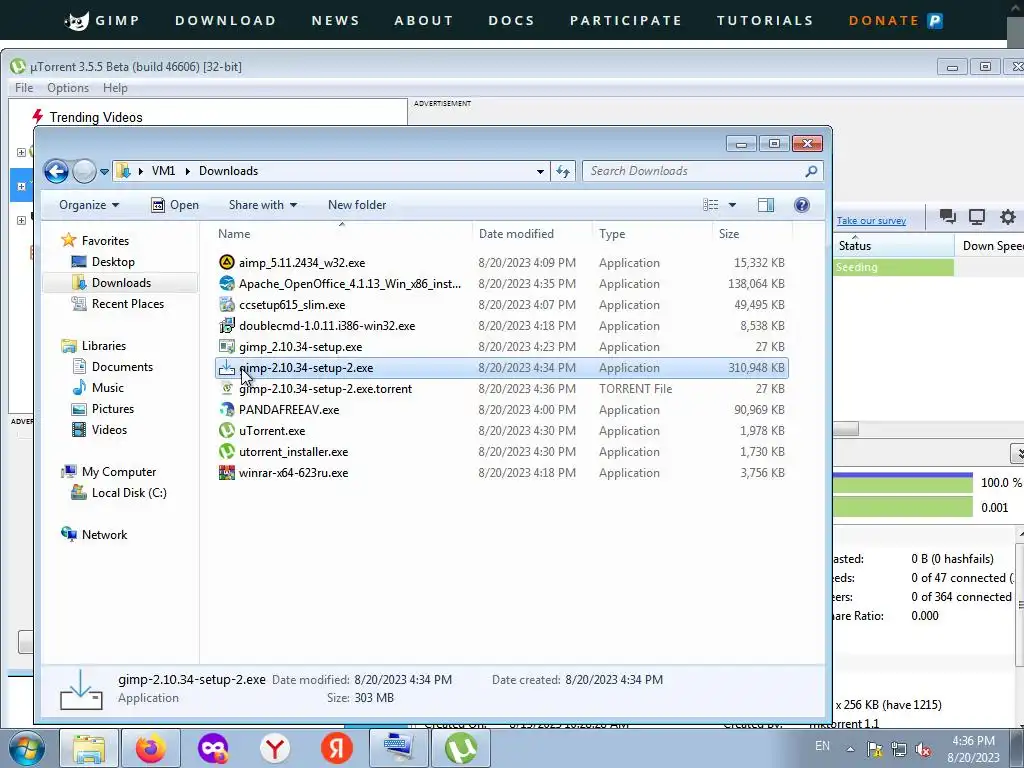Click the Seeding status progress bar
Screen dimensions: 1024x768
pos(894,267)
